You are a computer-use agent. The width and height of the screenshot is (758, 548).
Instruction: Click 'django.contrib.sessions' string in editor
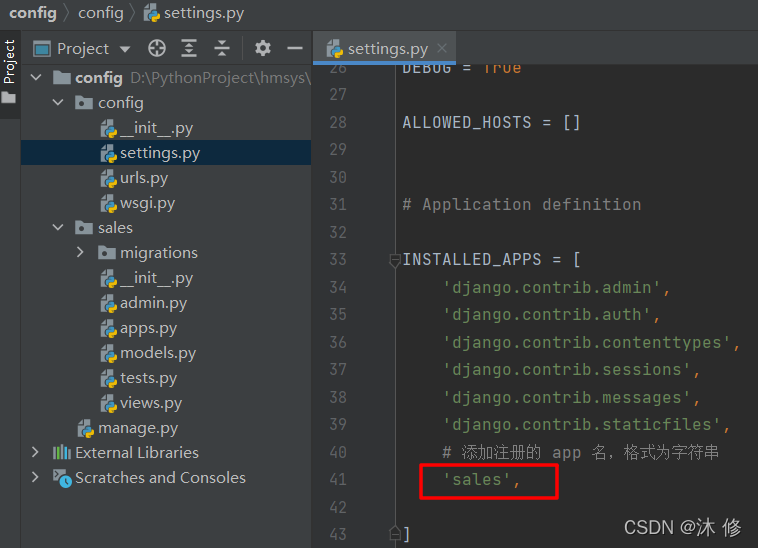(567, 370)
